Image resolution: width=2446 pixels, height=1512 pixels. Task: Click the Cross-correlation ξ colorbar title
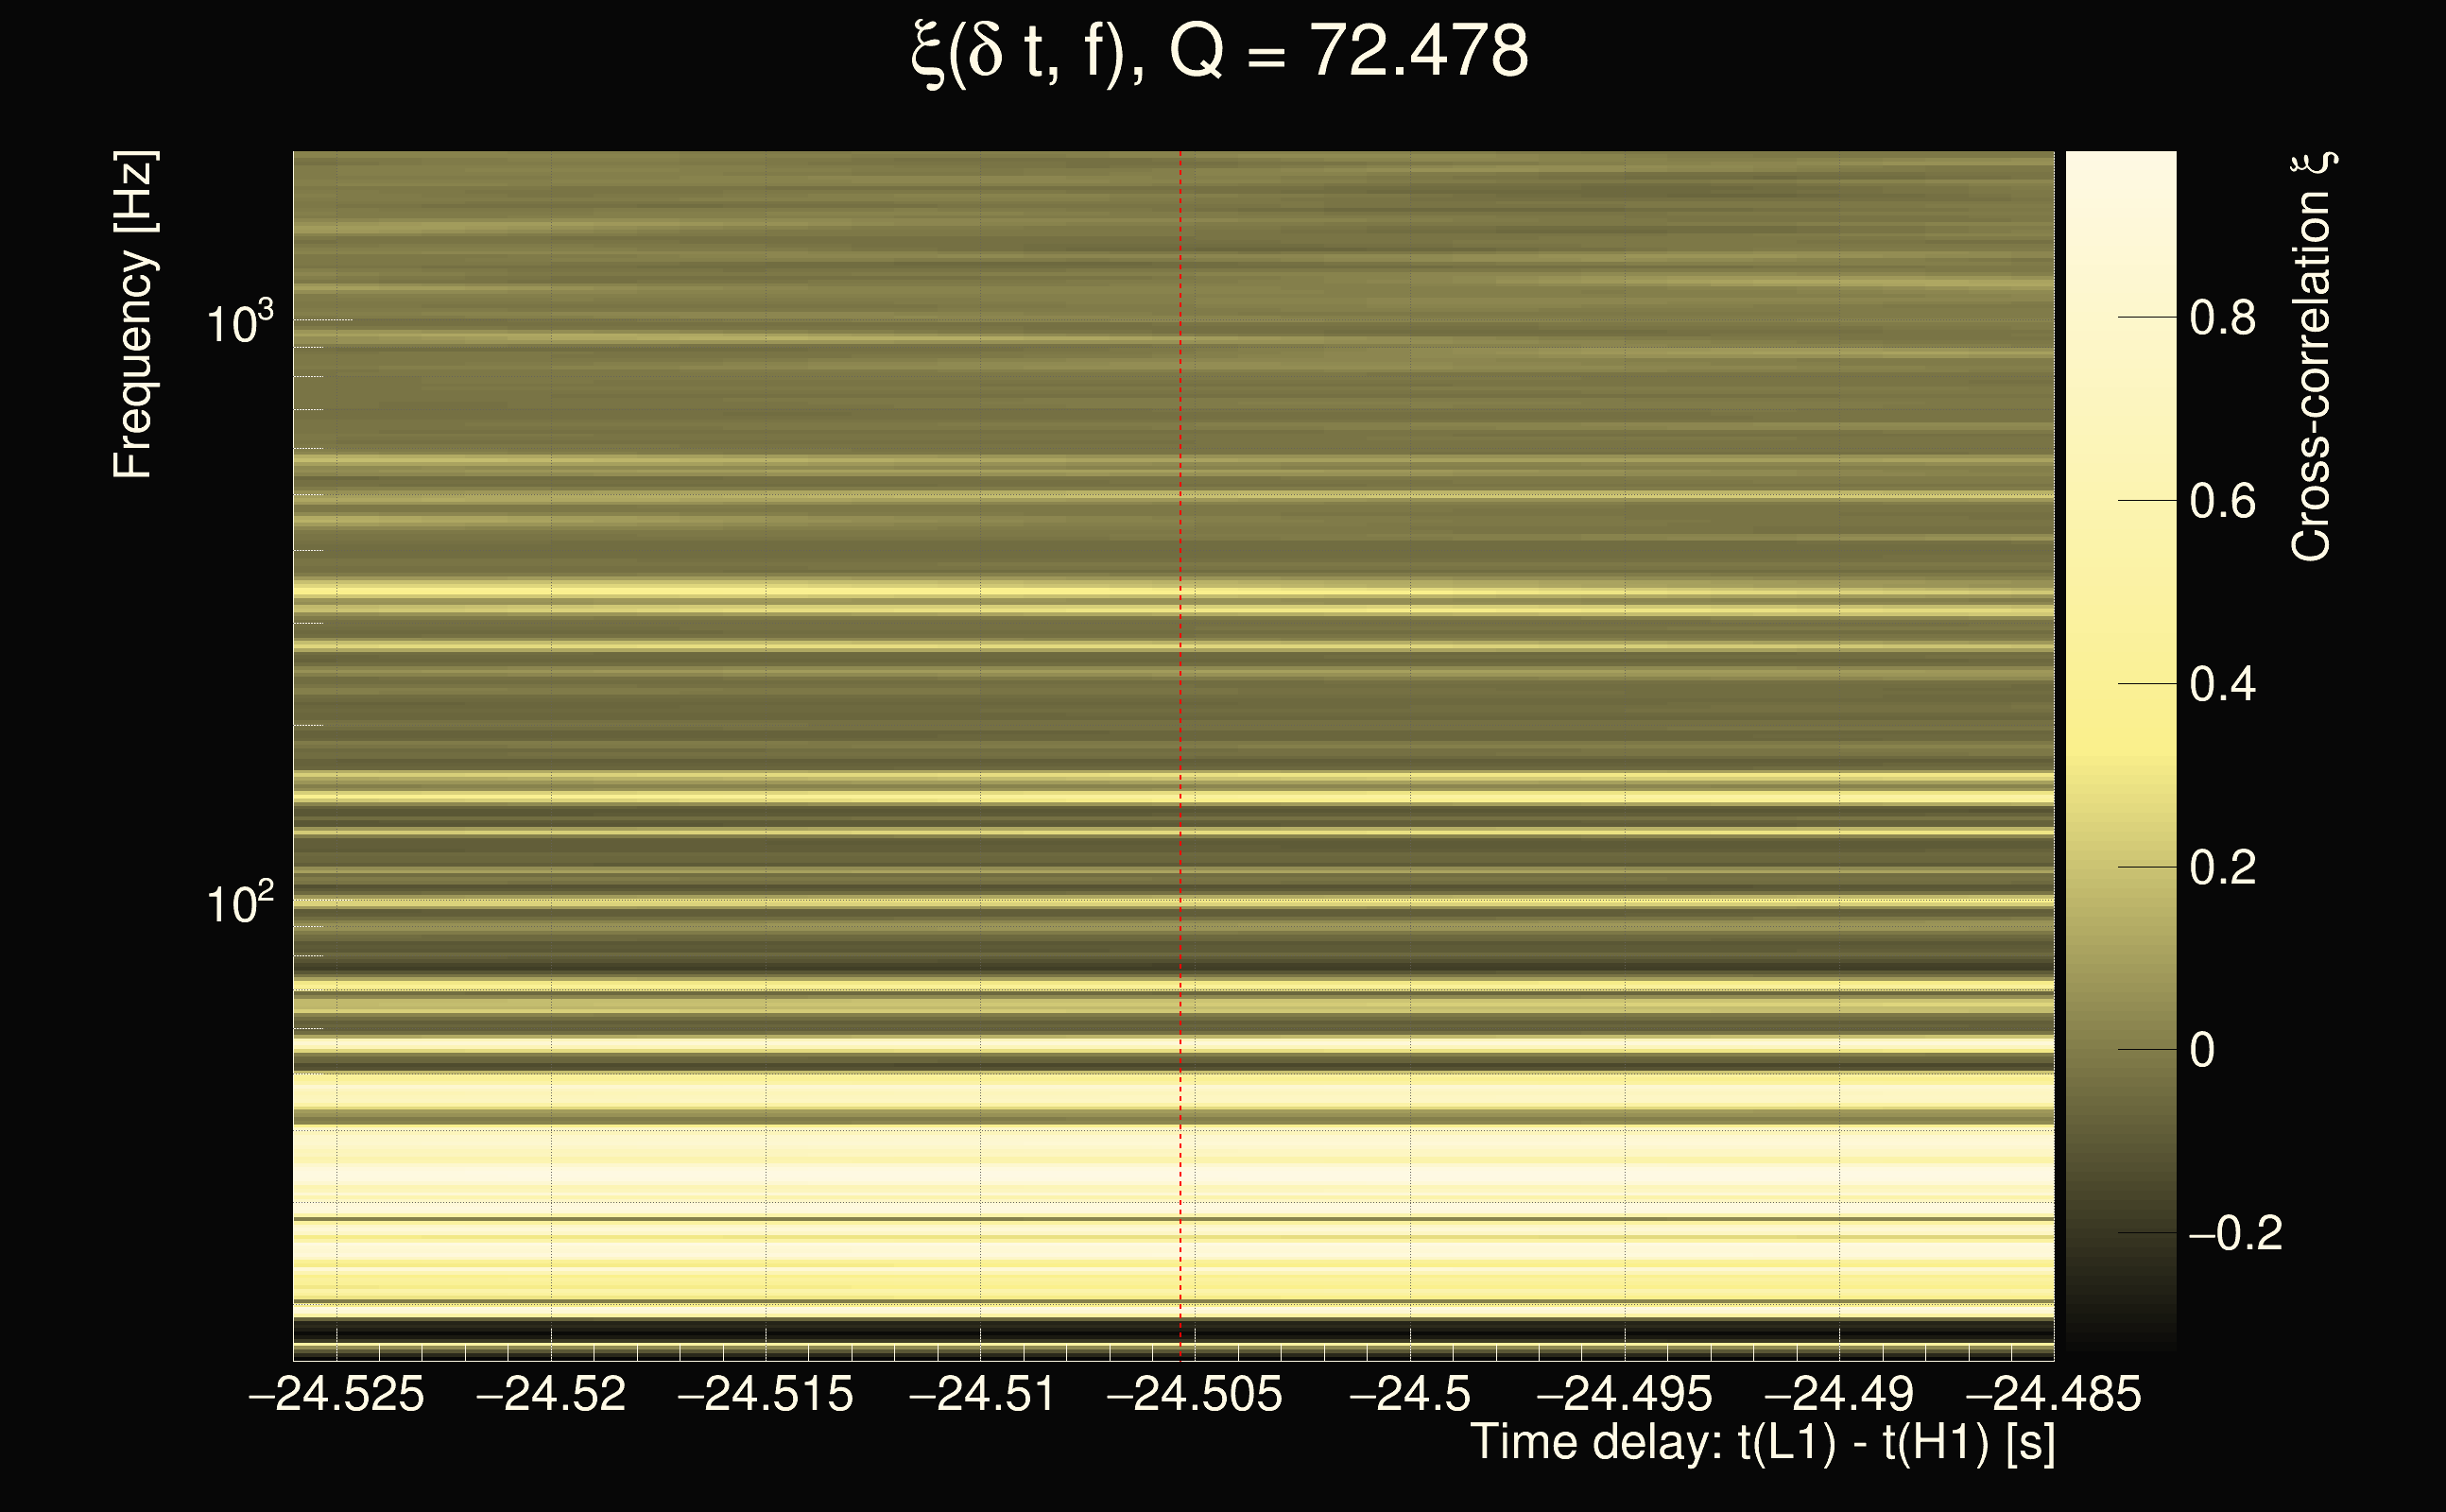(x=2311, y=357)
